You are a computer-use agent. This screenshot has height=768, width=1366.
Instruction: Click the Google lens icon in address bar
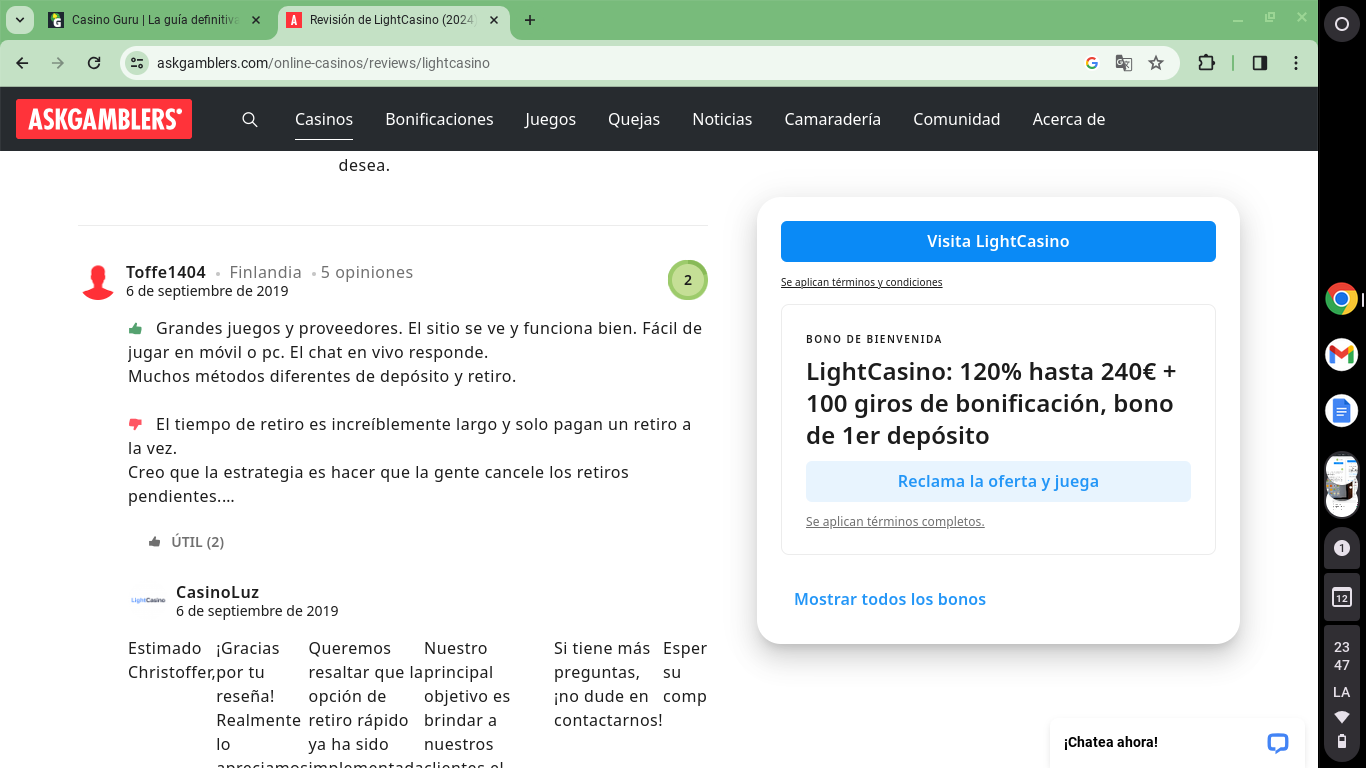(x=1092, y=63)
